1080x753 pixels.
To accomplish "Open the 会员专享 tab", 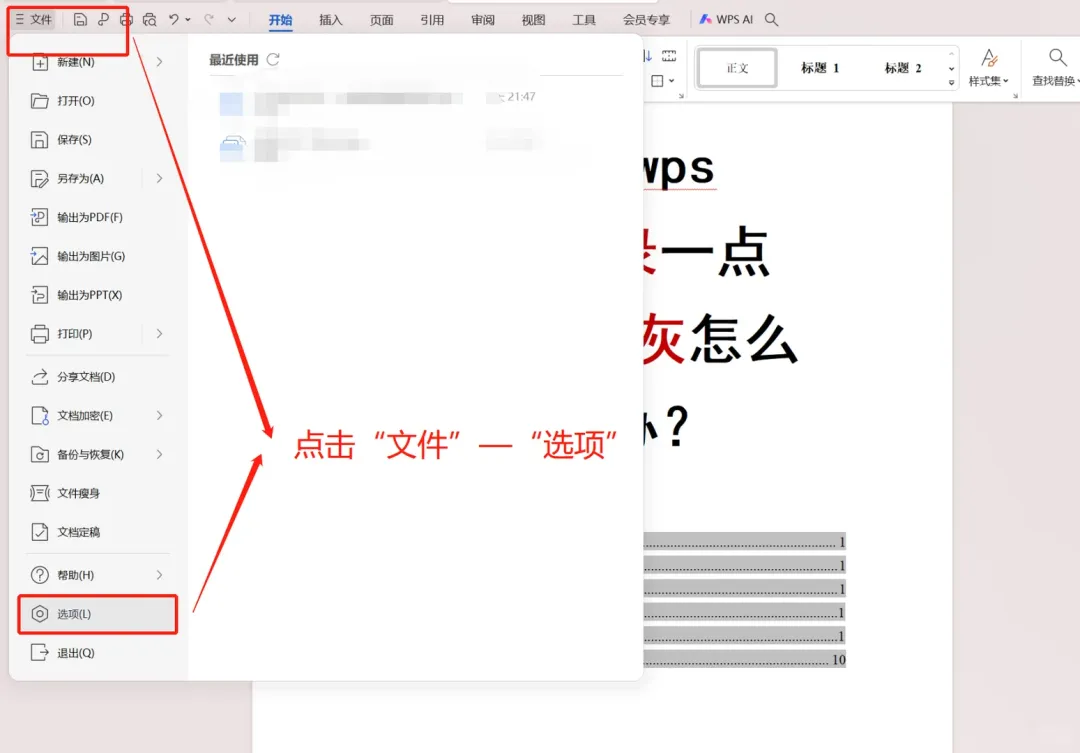I will click(x=646, y=20).
